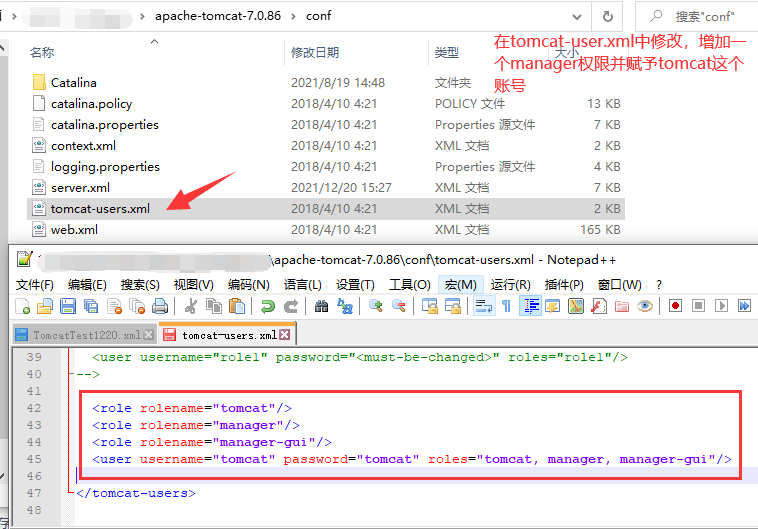Open the 编码(N) menu
758x529 pixels.
(248, 285)
